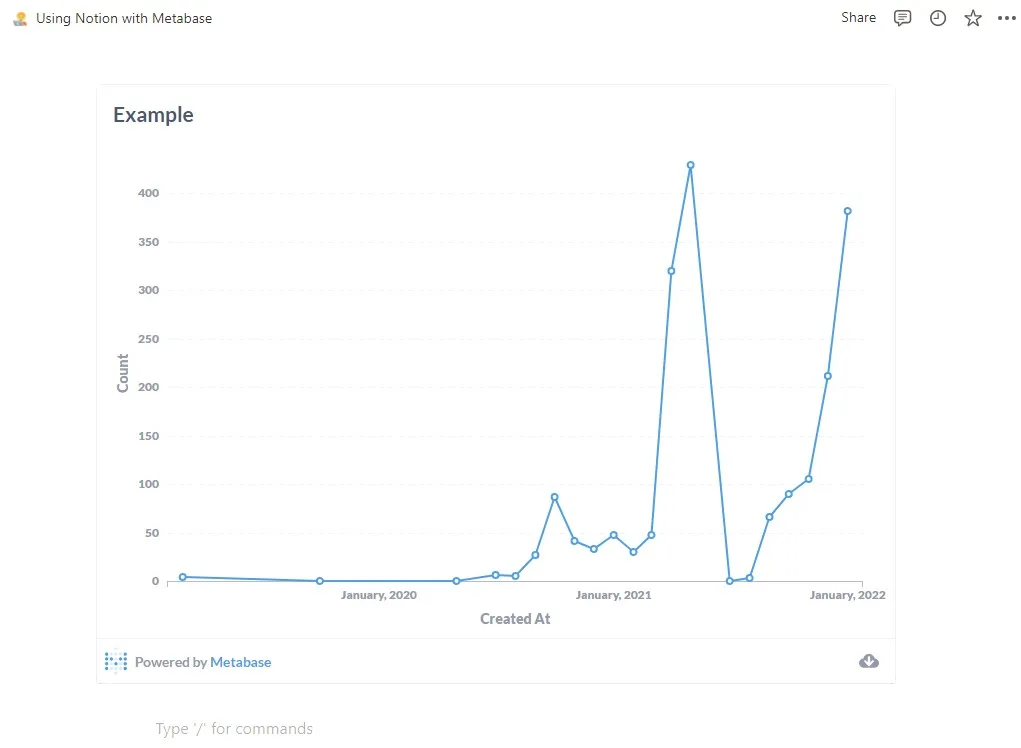Click the January, 2020 axis label
The width and height of the screenshot is (1021, 748).
click(x=379, y=595)
